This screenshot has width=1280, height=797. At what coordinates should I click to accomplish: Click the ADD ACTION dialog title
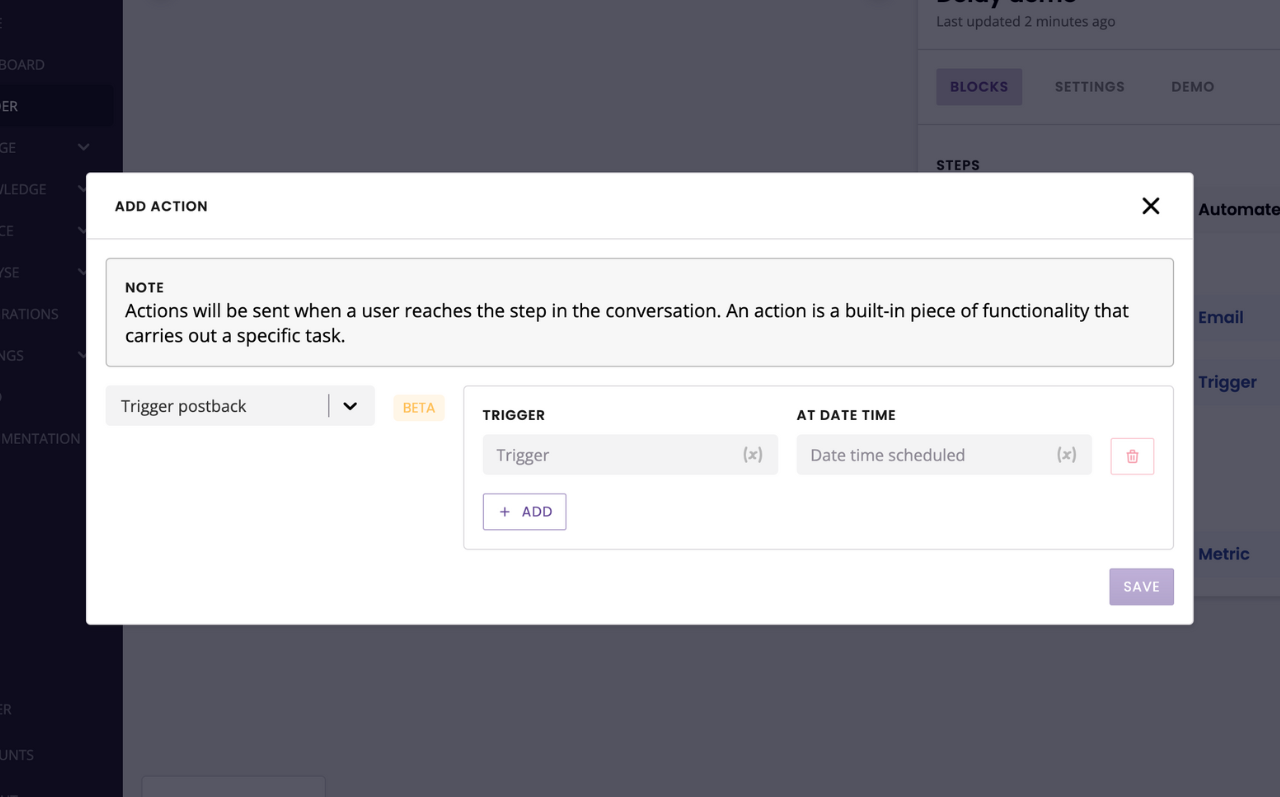click(161, 206)
